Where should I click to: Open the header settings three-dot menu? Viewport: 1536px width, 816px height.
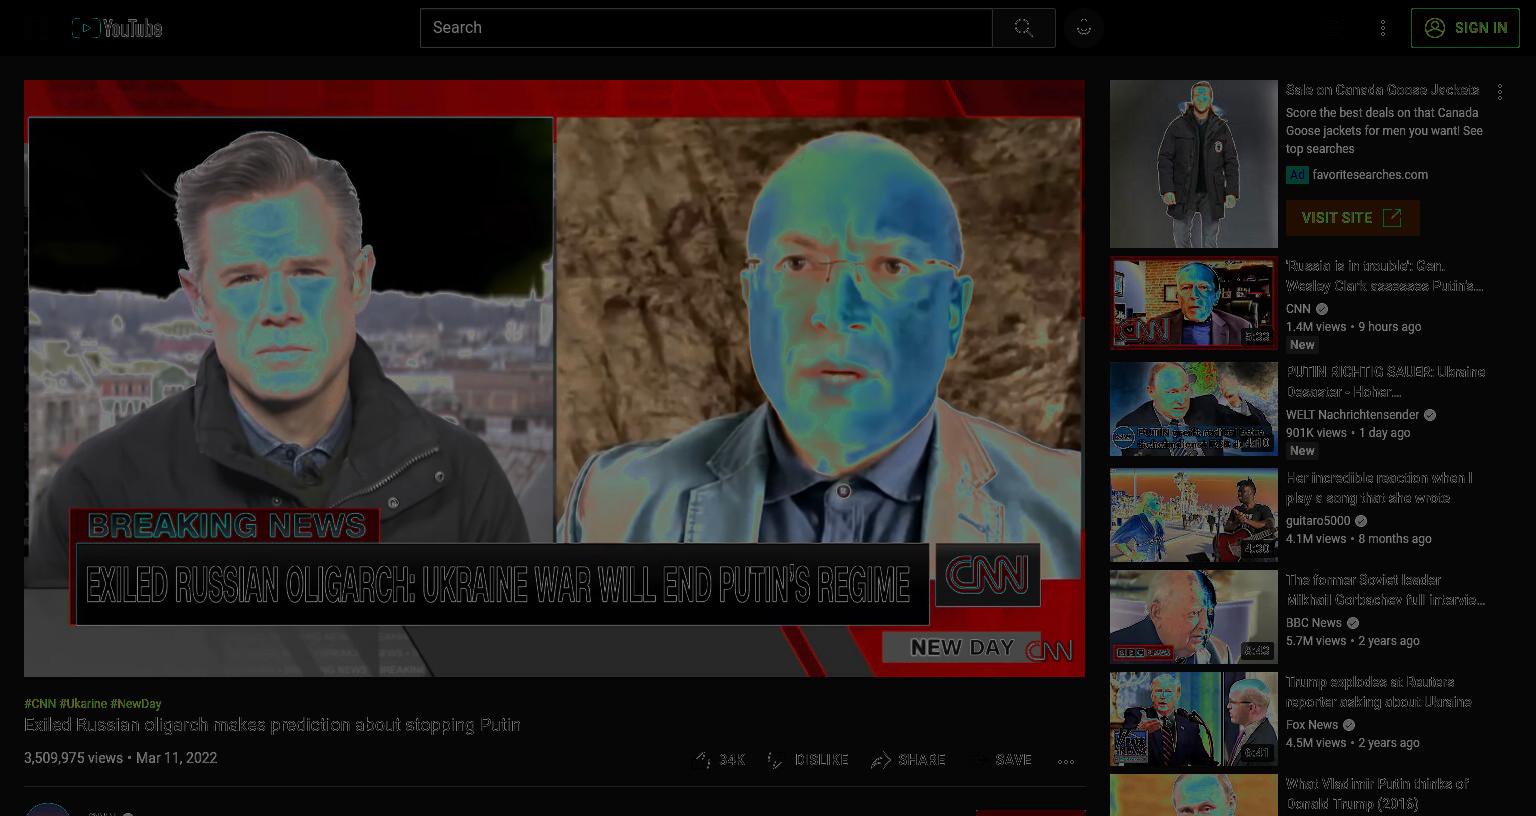pos(1383,28)
